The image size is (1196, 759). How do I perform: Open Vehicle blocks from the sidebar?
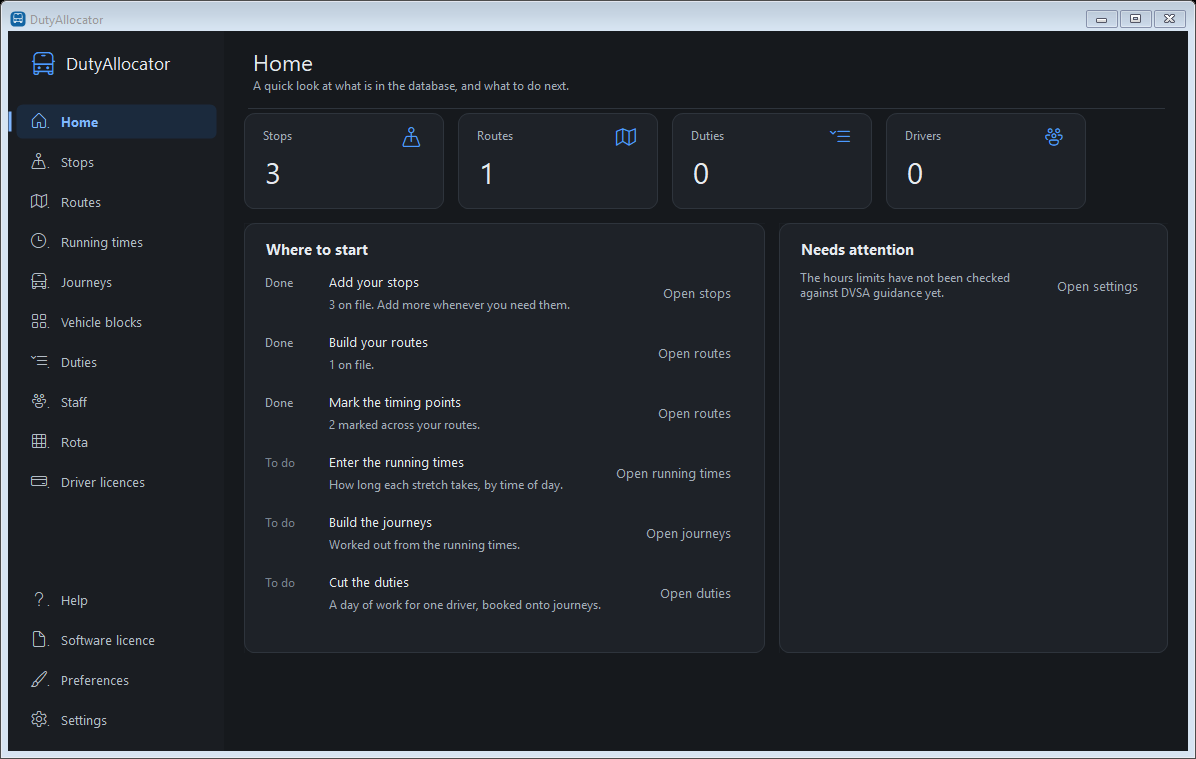(117, 322)
